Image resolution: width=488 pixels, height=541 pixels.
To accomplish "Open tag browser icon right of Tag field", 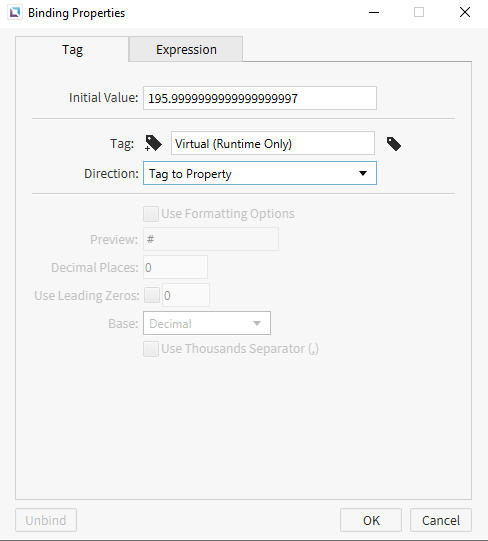I will pos(394,144).
